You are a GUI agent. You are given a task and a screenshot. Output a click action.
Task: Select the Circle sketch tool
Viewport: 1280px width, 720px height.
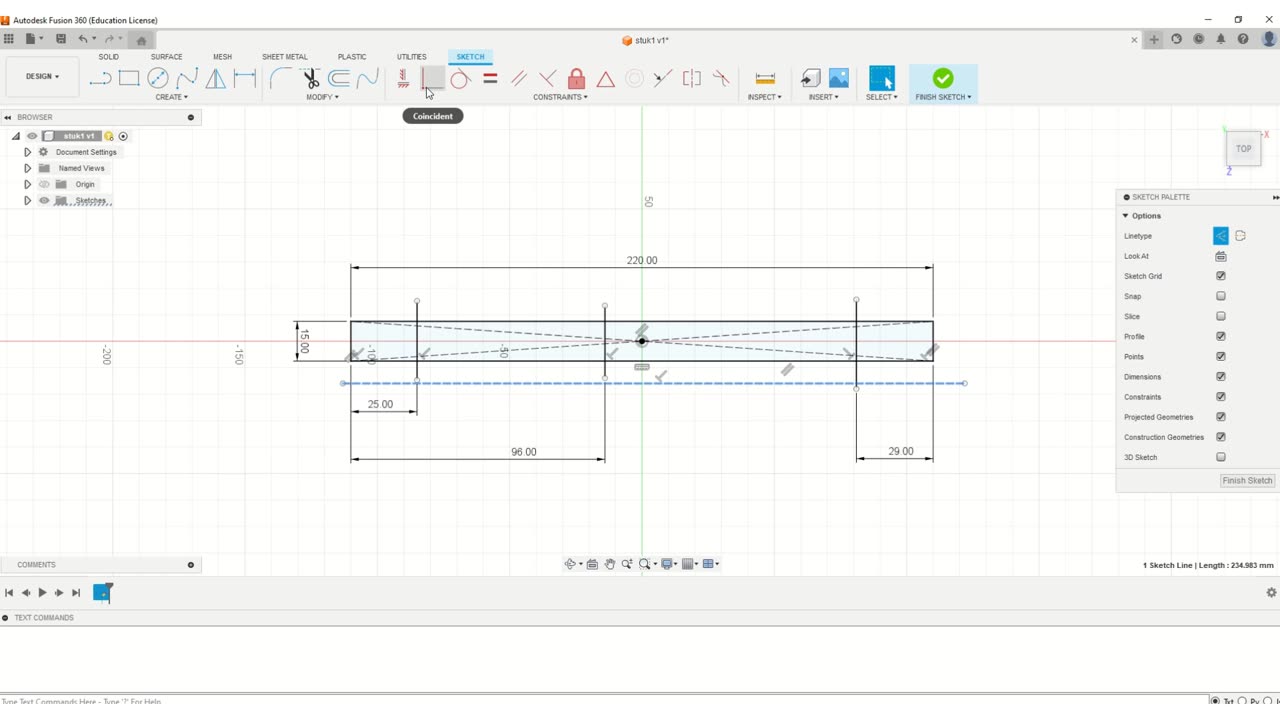point(158,79)
